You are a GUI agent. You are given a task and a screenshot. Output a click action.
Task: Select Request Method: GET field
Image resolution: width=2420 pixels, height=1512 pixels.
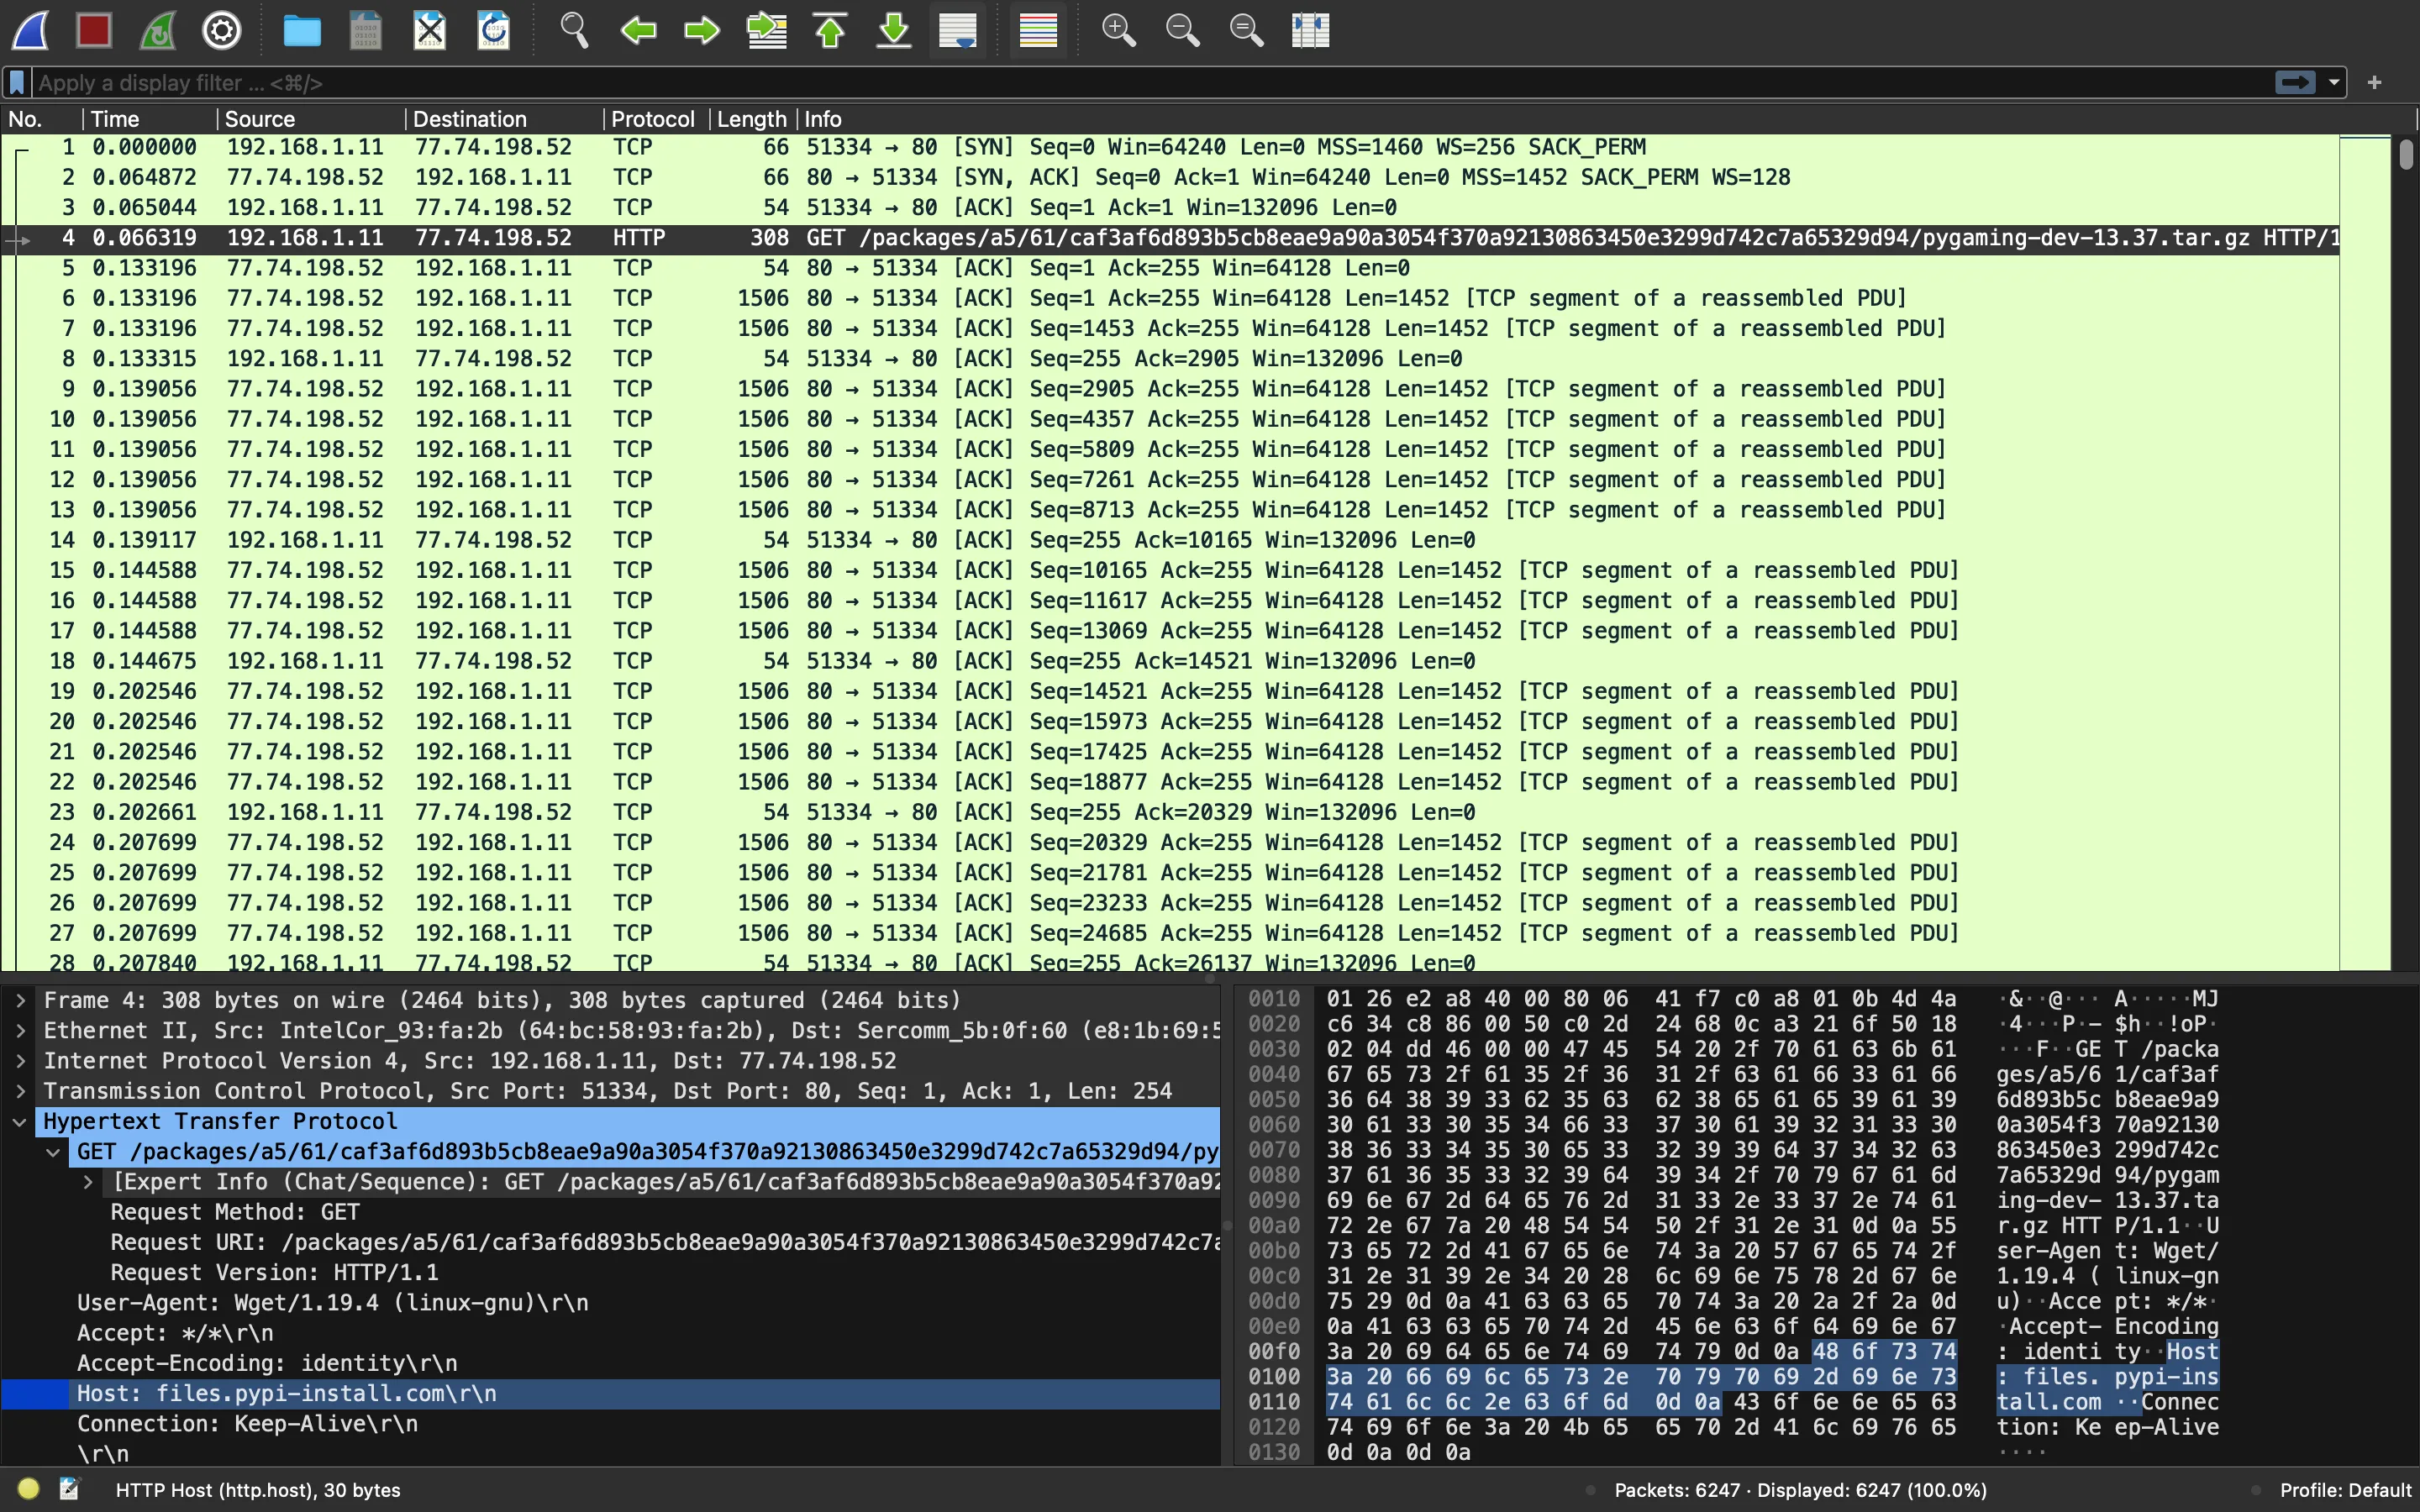[235, 1212]
